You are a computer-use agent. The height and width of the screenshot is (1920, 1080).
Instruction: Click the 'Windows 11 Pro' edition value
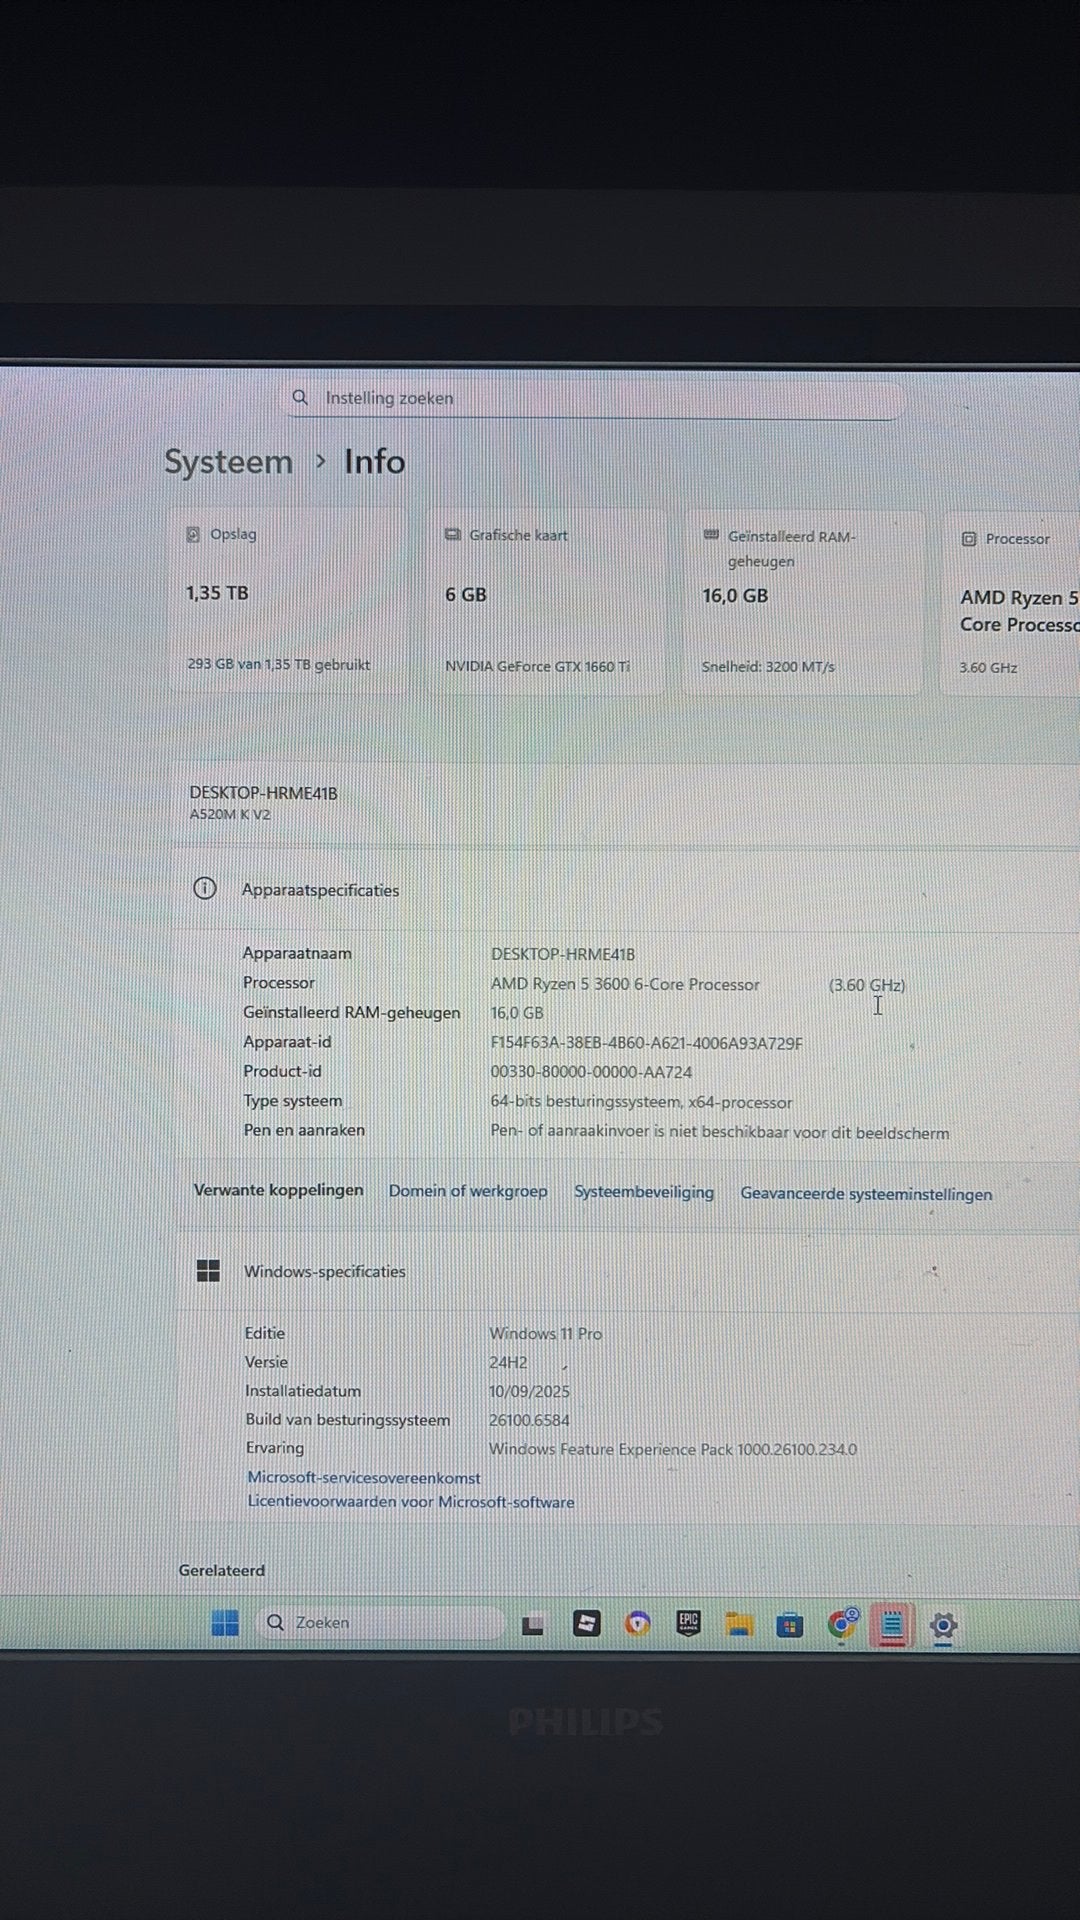coord(545,1334)
